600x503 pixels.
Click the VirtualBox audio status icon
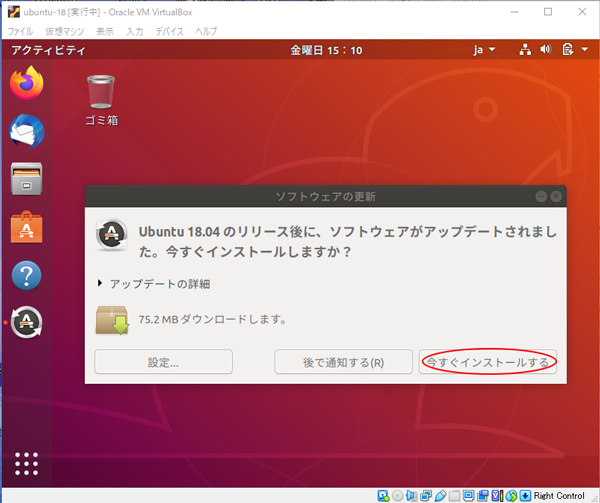click(x=411, y=496)
